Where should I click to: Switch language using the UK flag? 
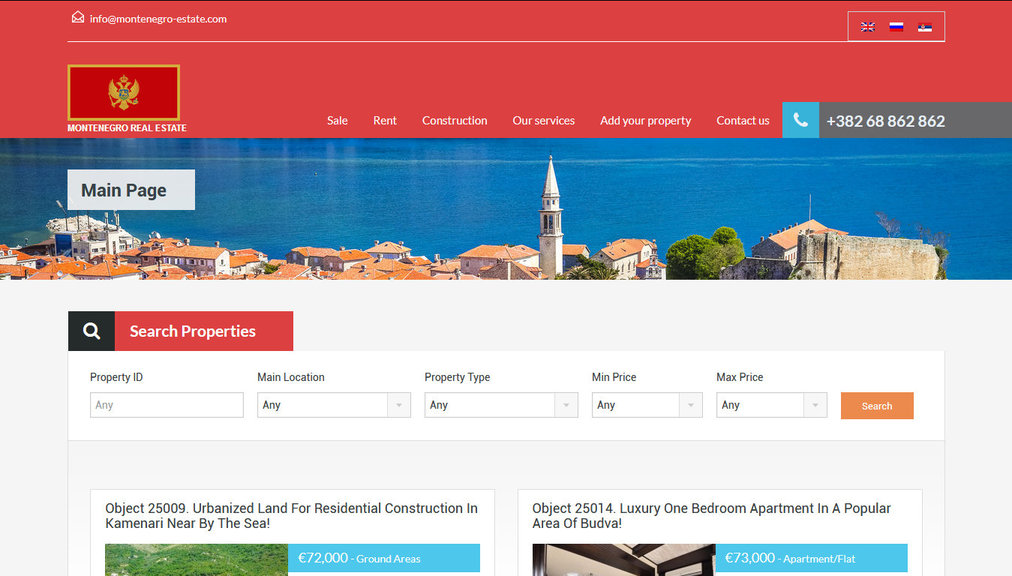[x=868, y=27]
